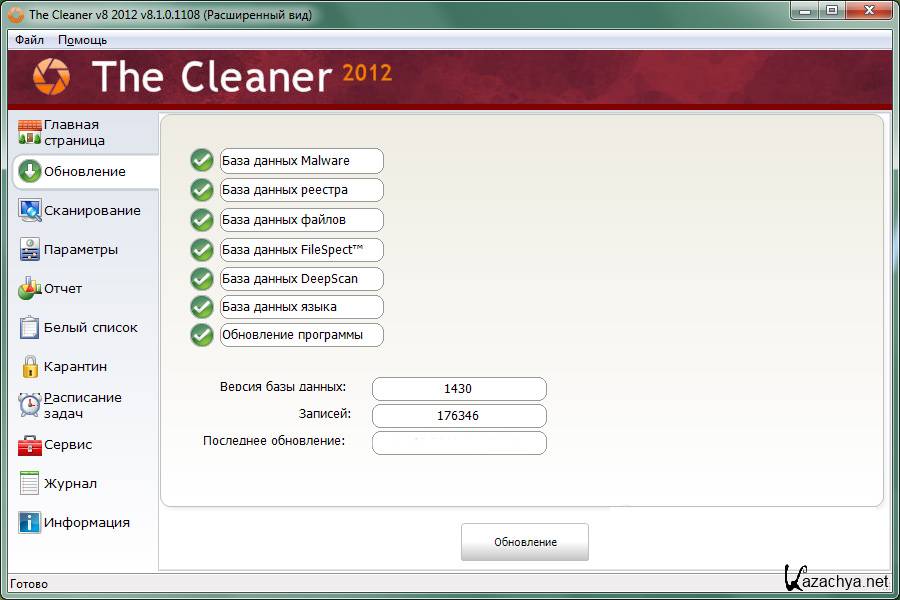Open the Отчет chart icon

pyautogui.click(x=30, y=289)
